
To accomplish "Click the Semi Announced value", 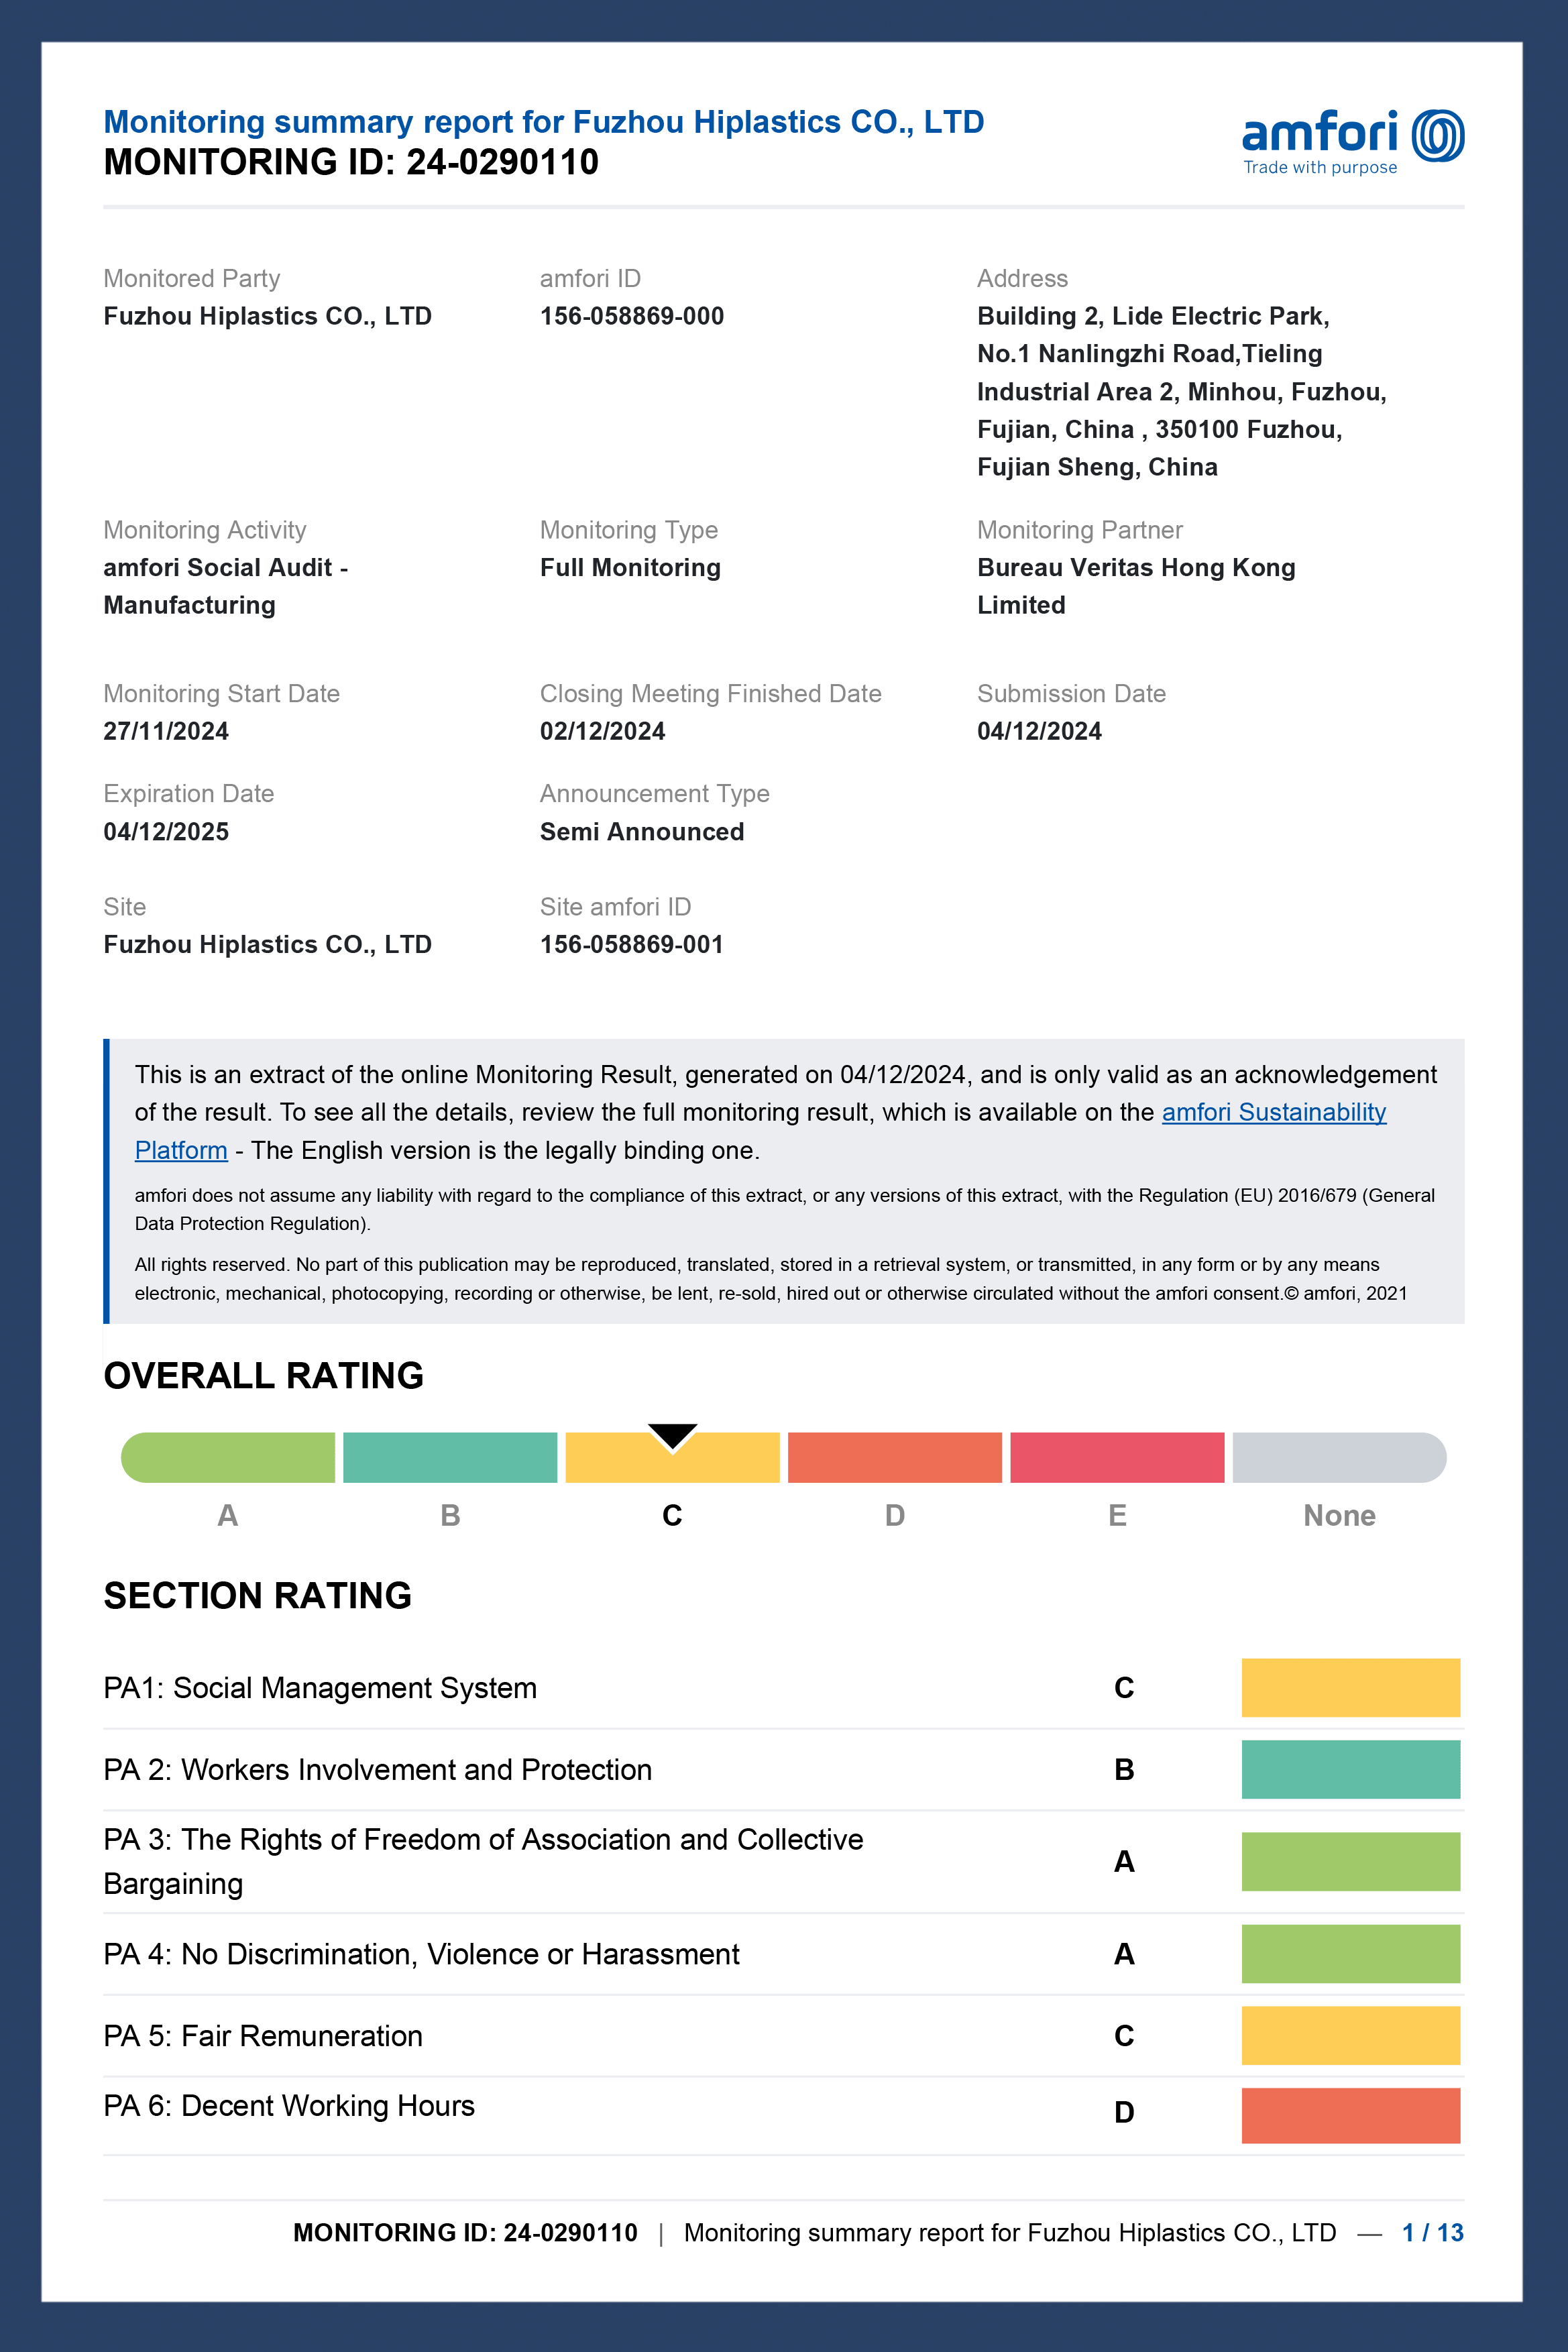I will (642, 831).
